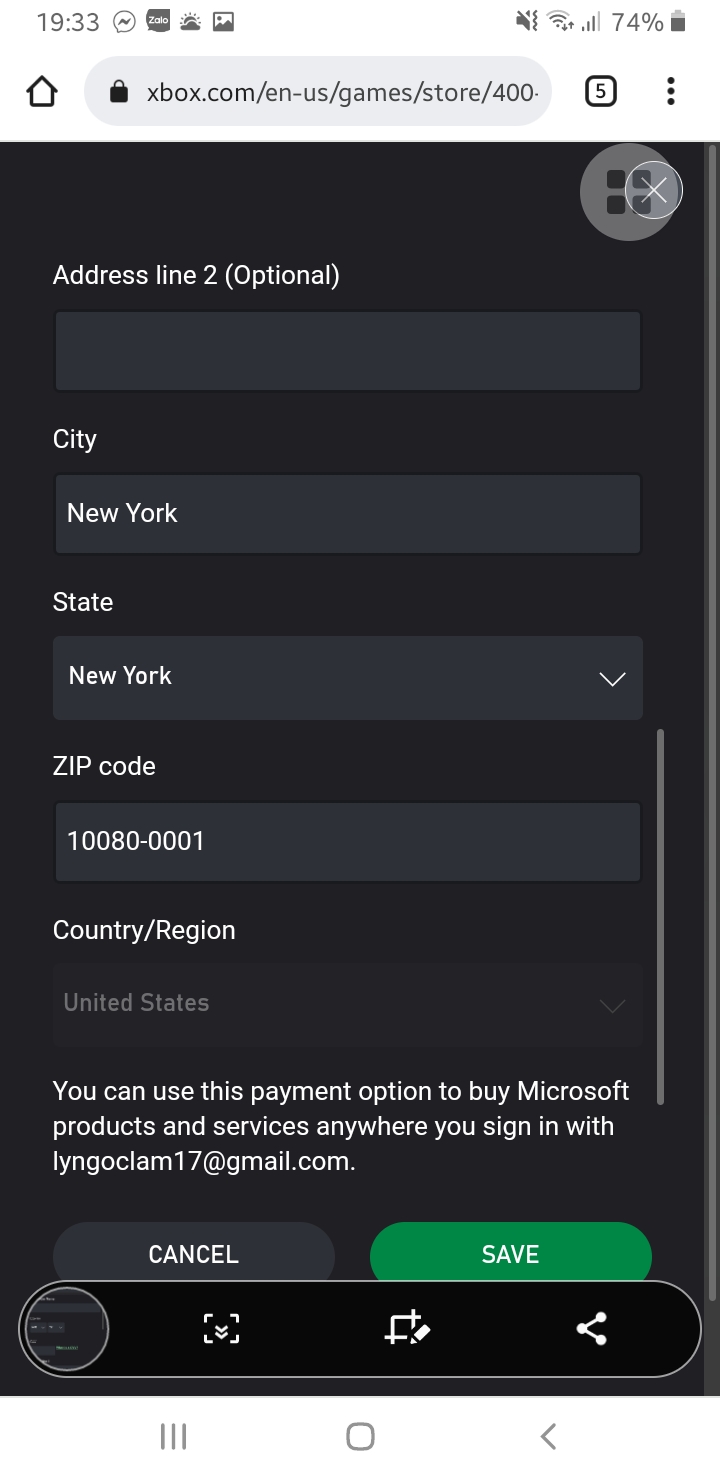Focus the City input field
The width and height of the screenshot is (720, 1480).
pyautogui.click(x=347, y=514)
